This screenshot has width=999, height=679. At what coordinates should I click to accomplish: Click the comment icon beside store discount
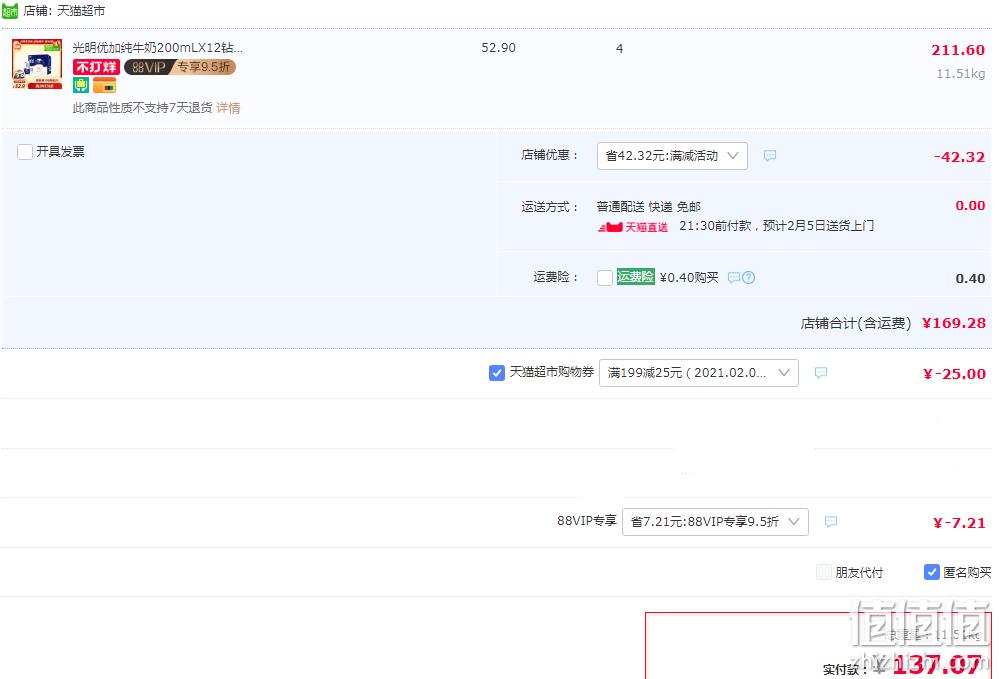(x=770, y=155)
